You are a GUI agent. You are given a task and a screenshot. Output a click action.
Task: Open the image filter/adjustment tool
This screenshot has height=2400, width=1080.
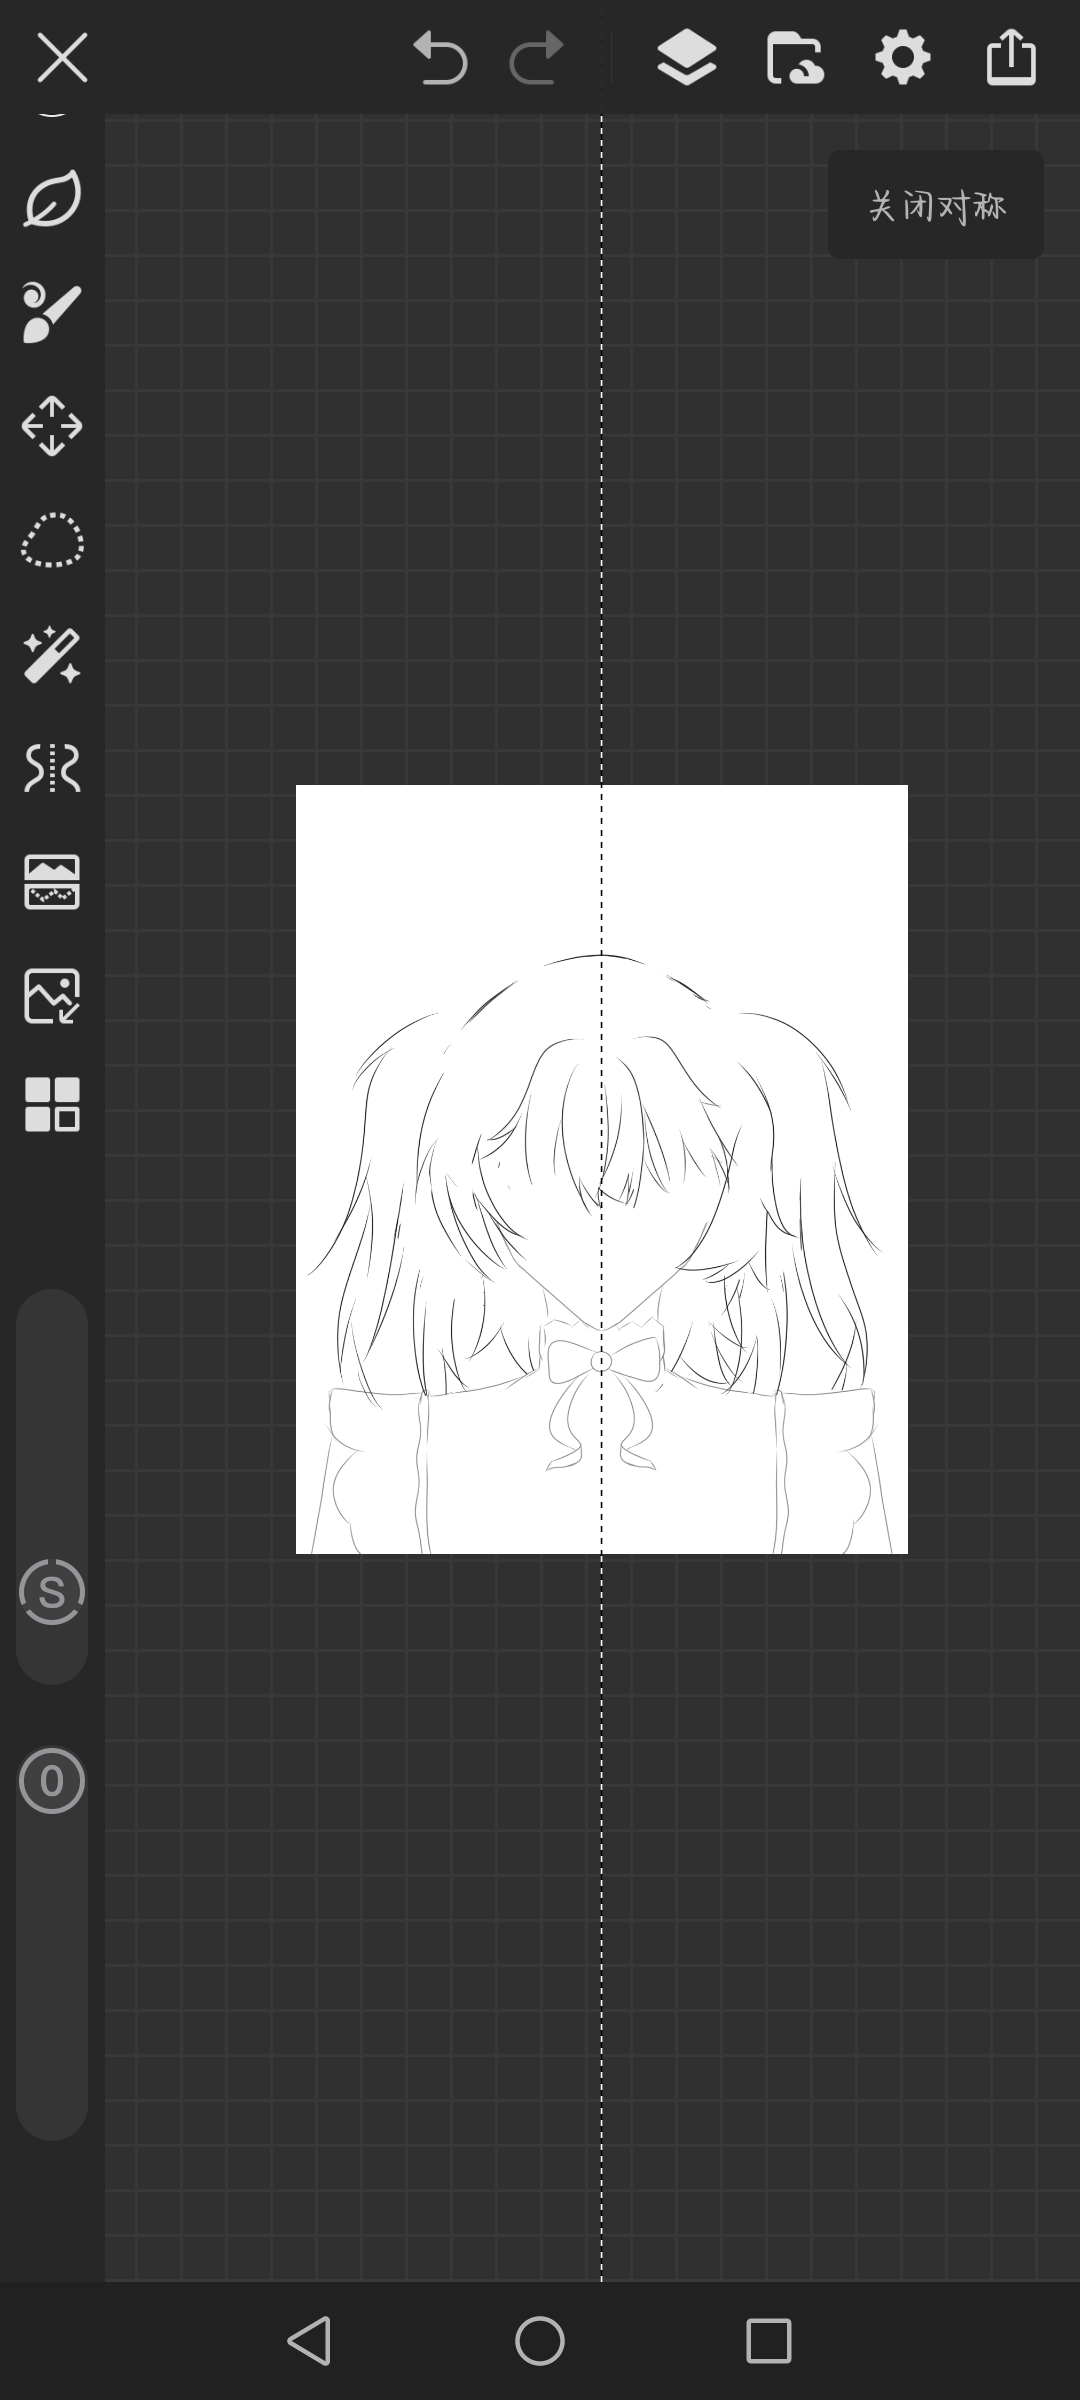52,882
